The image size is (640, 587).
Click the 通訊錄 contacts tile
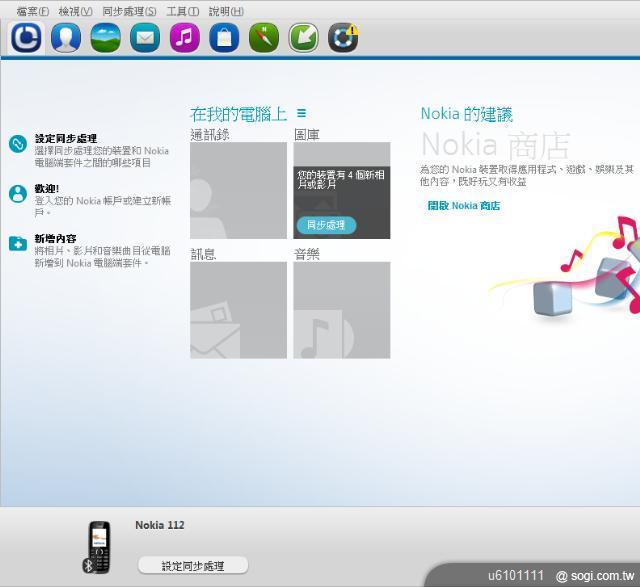tap(238, 190)
